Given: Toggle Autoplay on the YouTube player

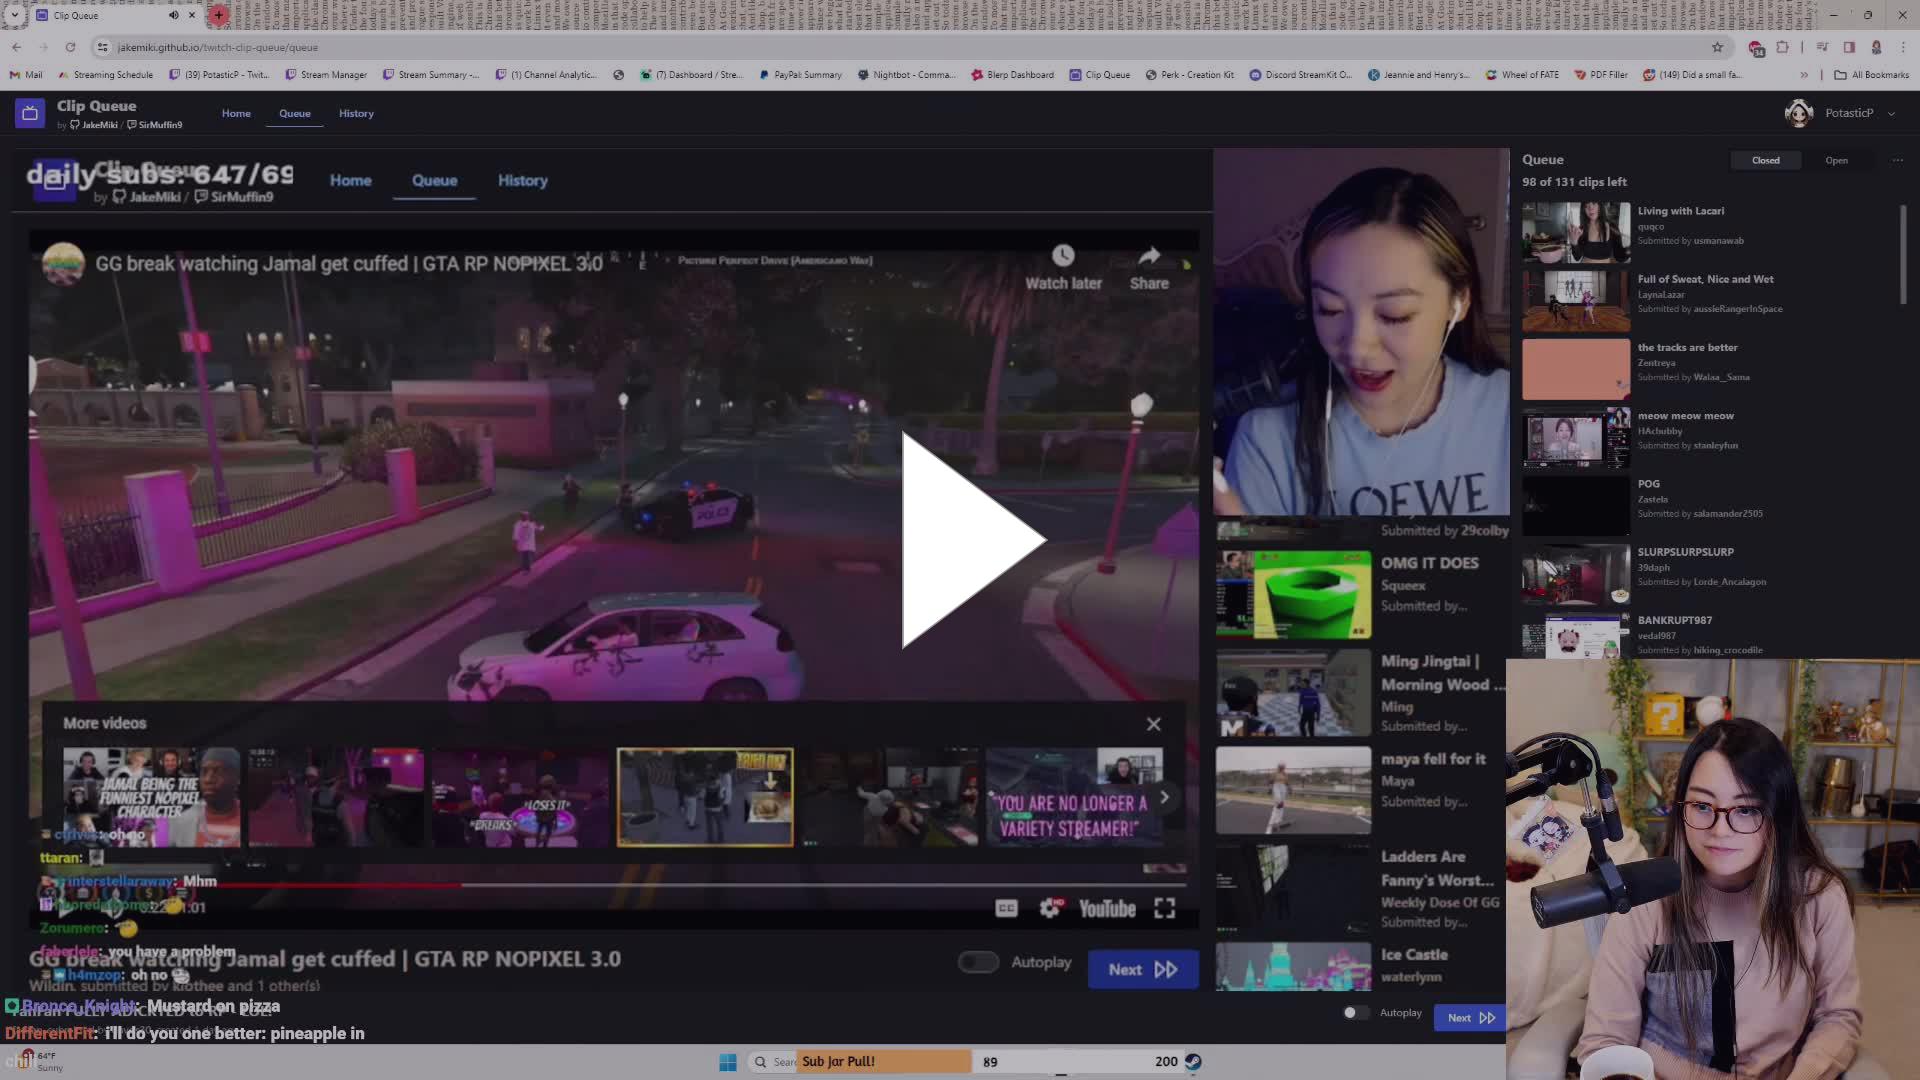Looking at the screenshot, I should 978,961.
